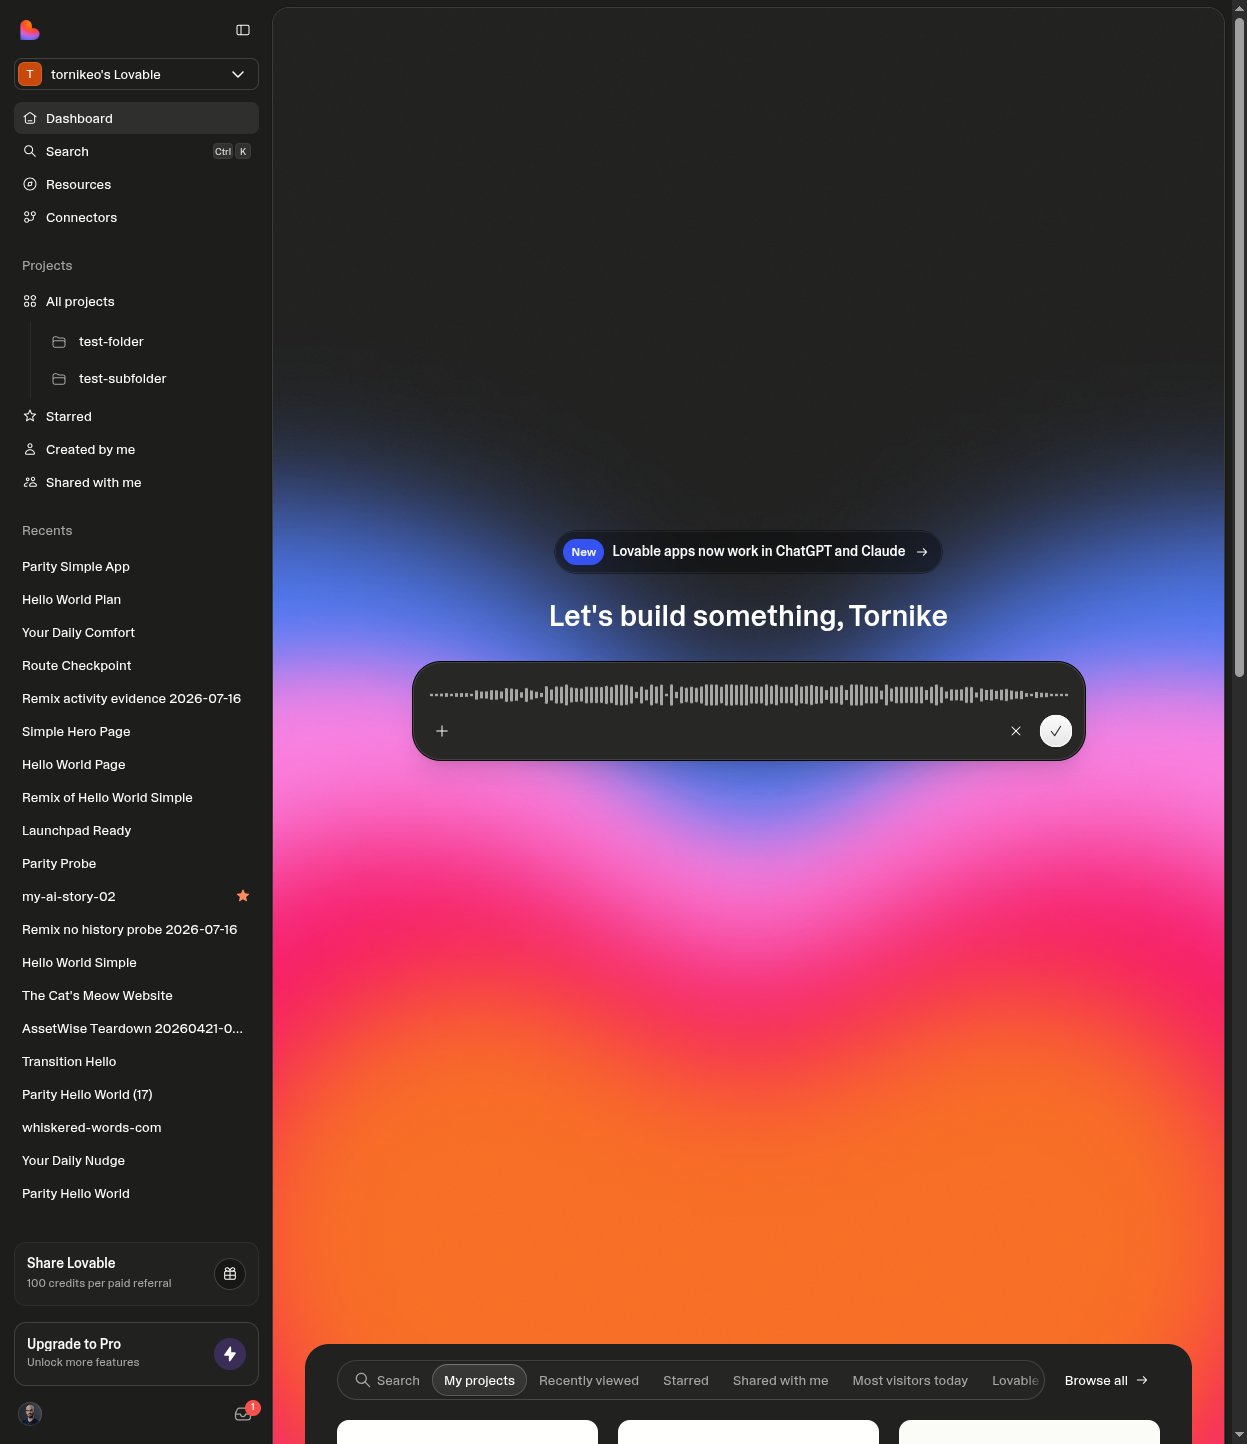Select All projects in the sidebar
The image size is (1247, 1444).
pos(136,301)
